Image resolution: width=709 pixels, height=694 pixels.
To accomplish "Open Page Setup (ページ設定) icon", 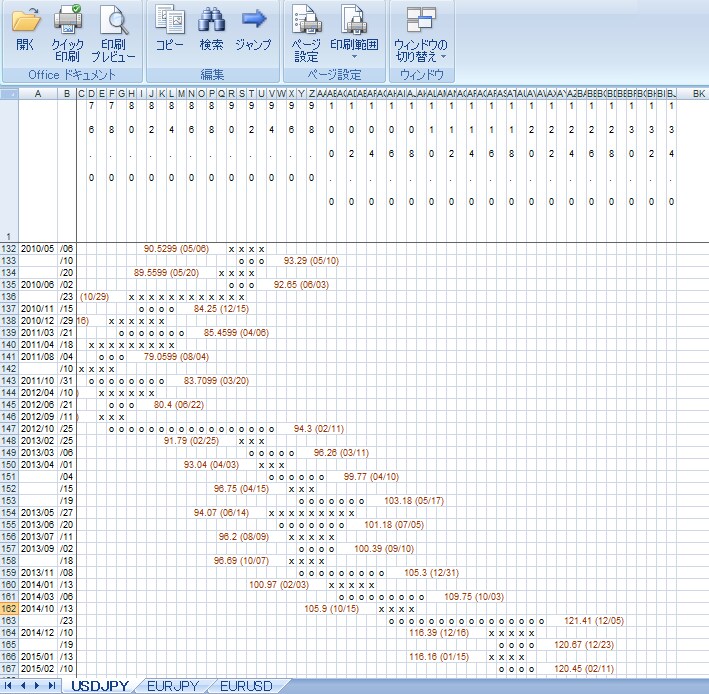I will [306, 19].
